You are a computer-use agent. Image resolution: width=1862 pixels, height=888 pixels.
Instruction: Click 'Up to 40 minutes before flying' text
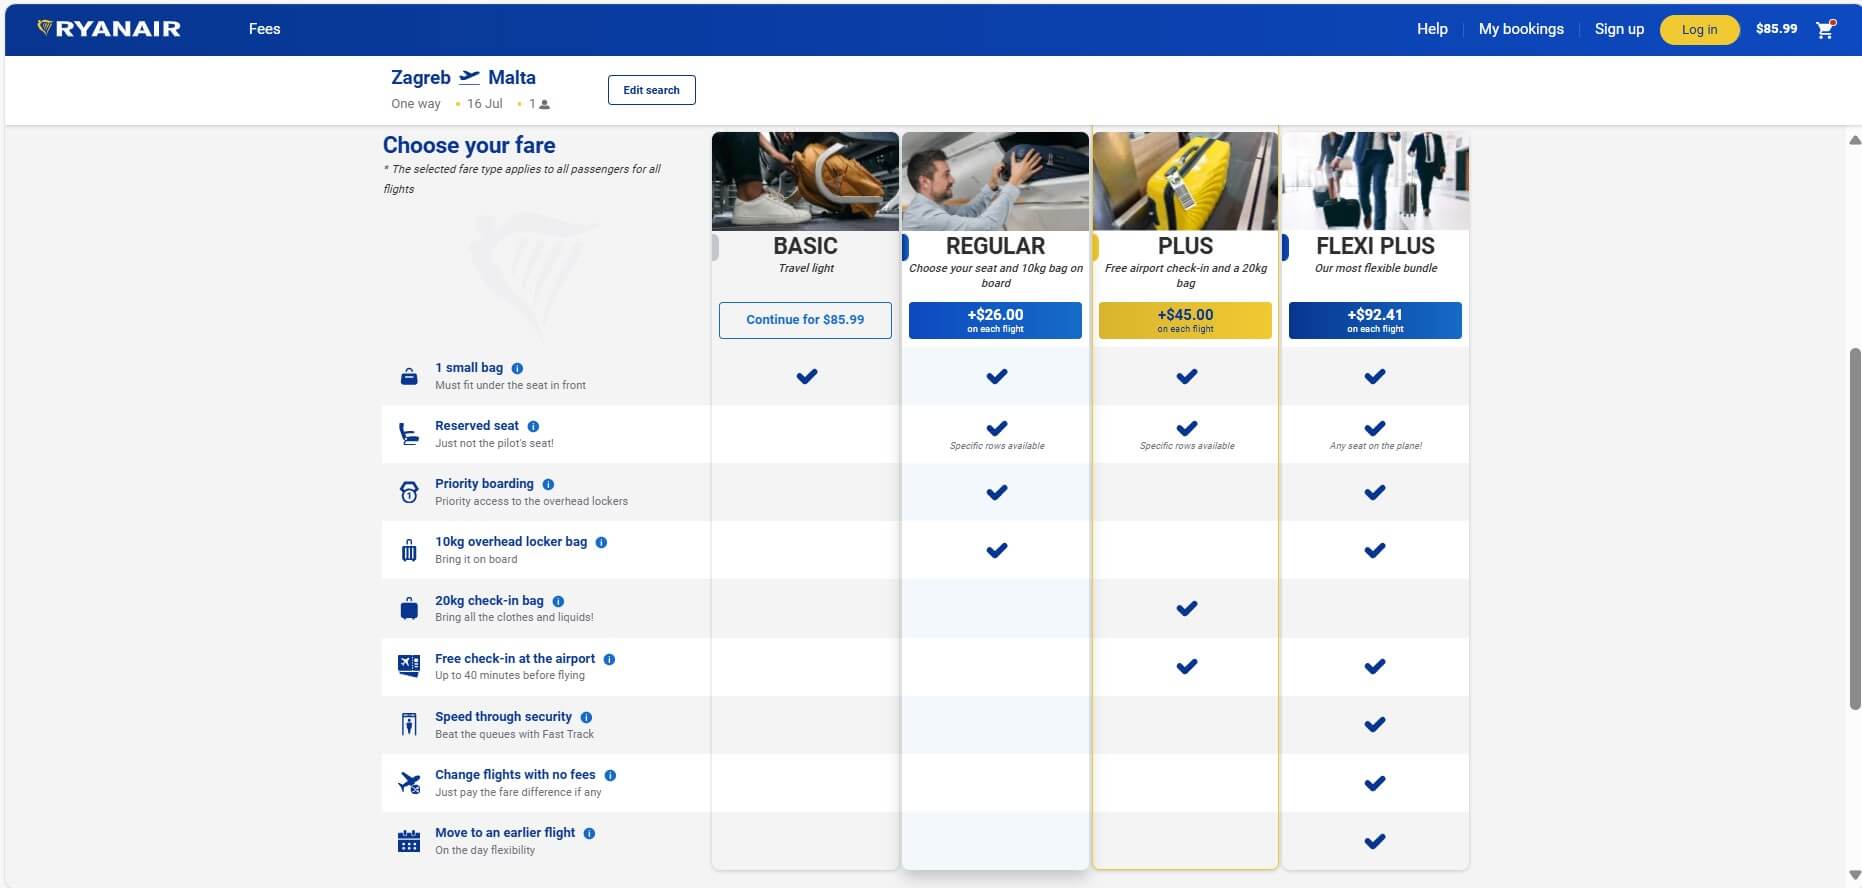509,675
